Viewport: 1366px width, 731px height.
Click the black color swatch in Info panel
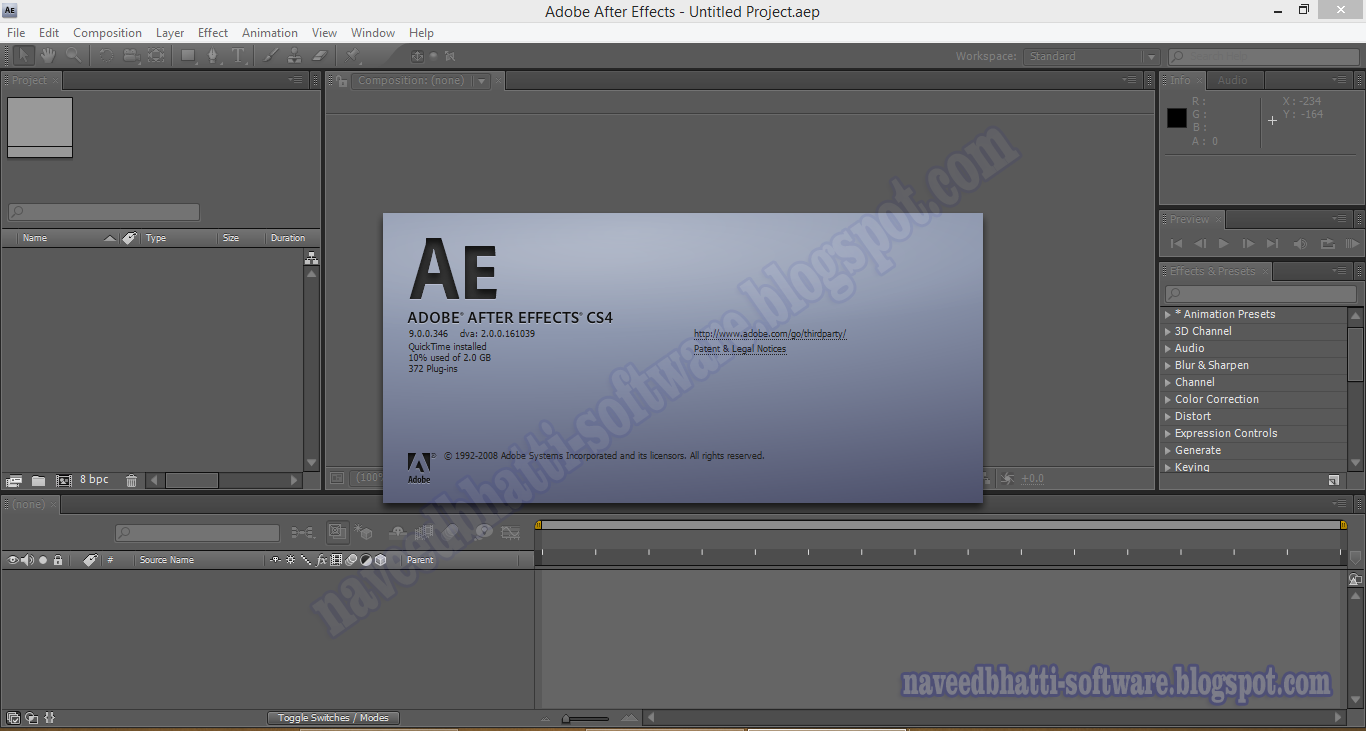[x=1177, y=117]
